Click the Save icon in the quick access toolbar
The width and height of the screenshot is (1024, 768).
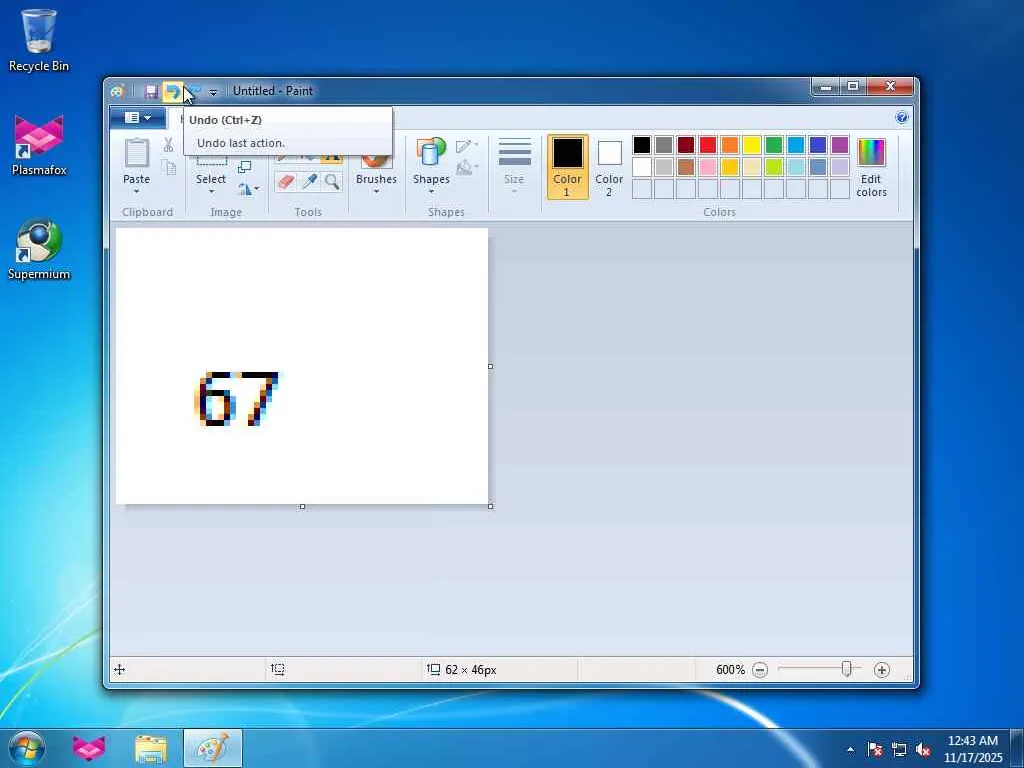tap(152, 91)
